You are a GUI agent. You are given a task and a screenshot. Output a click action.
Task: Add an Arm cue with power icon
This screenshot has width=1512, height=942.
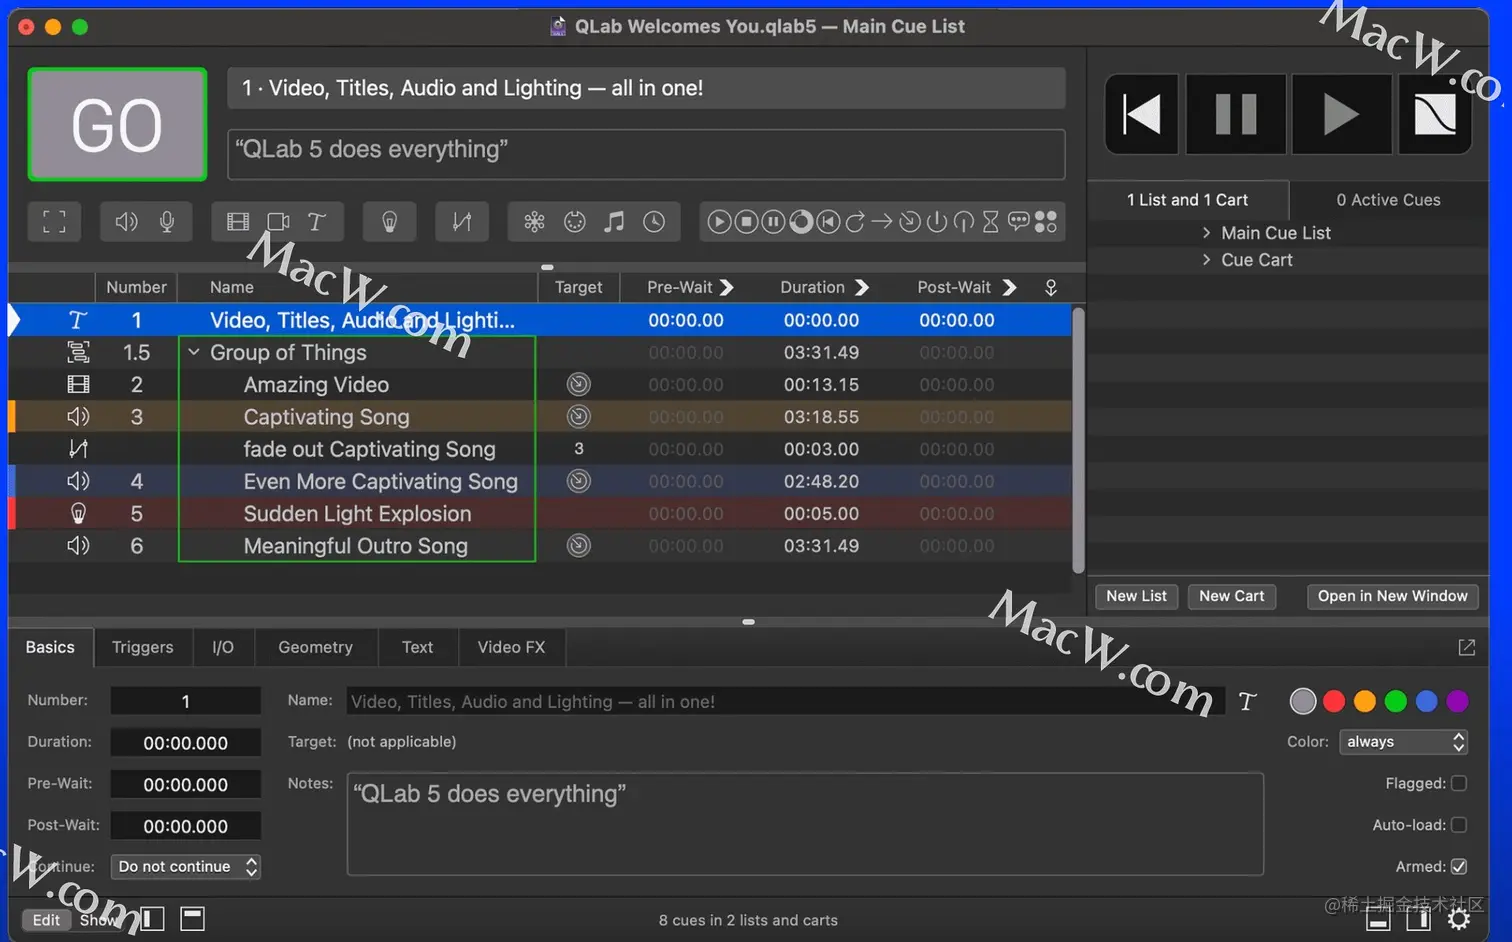[x=937, y=222]
